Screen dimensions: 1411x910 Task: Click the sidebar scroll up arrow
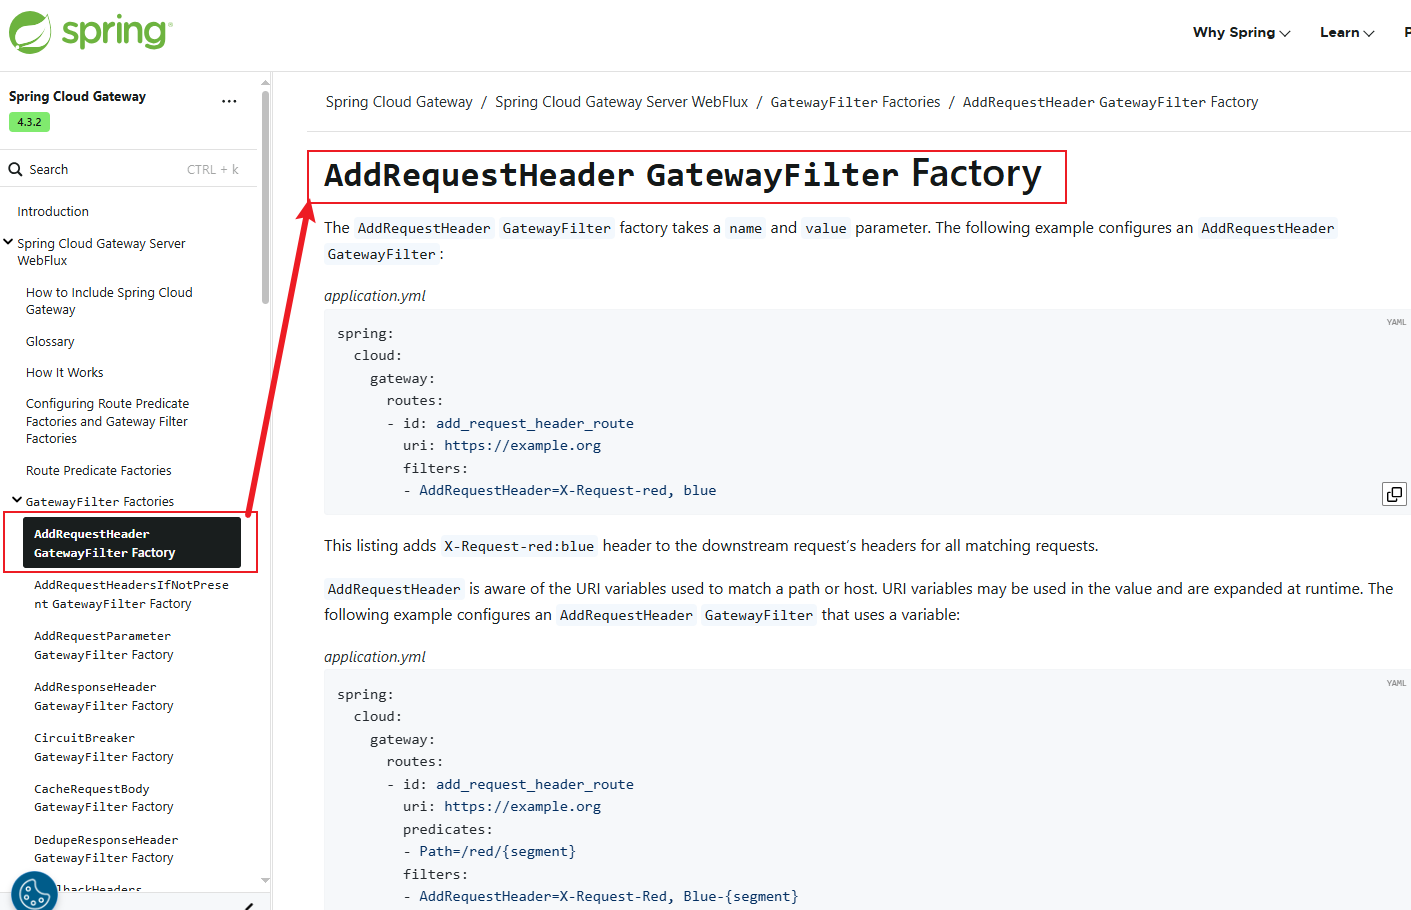point(265,82)
